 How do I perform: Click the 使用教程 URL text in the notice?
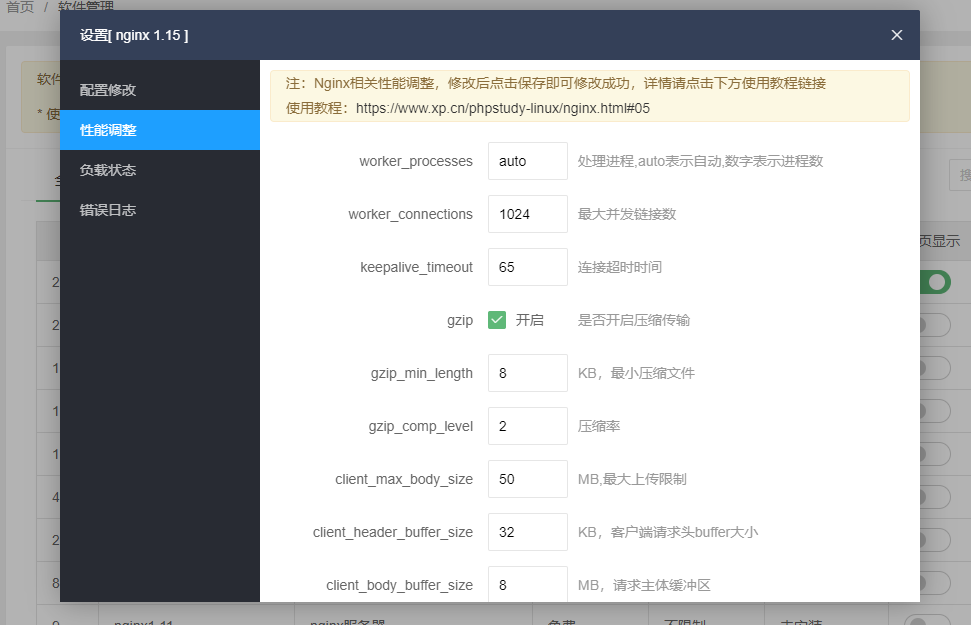(502, 108)
